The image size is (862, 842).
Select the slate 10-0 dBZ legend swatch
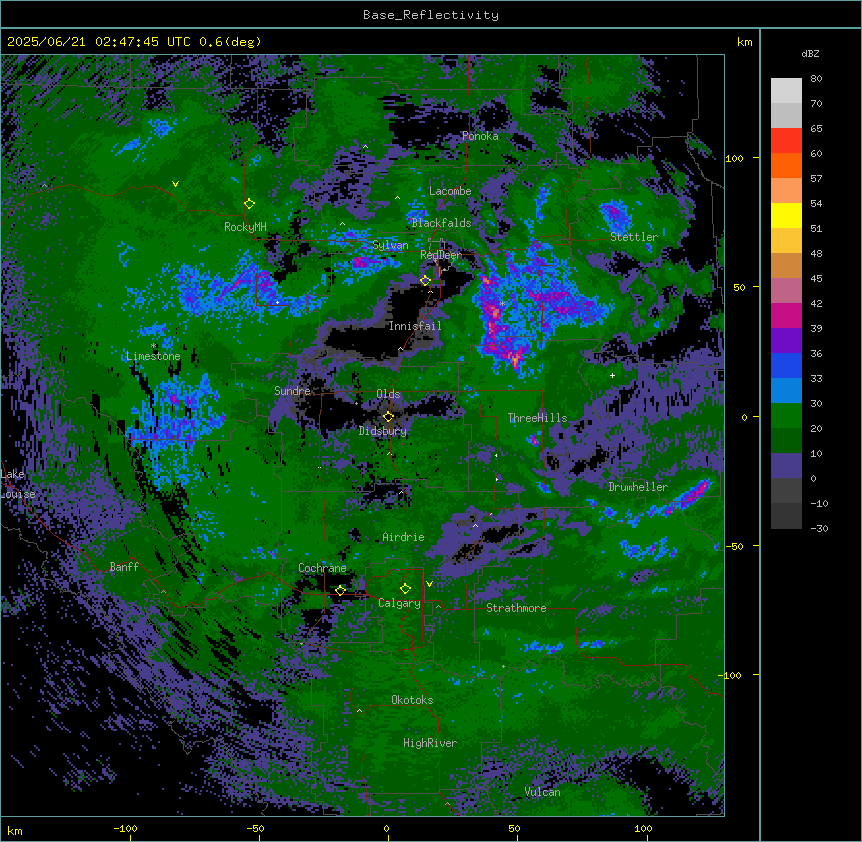tap(786, 466)
